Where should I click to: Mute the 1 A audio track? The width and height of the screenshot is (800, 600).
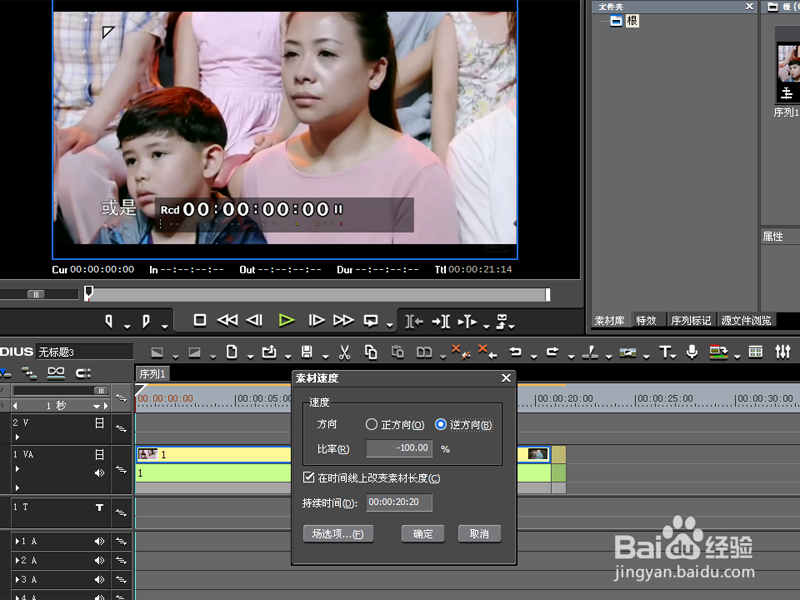(x=99, y=541)
